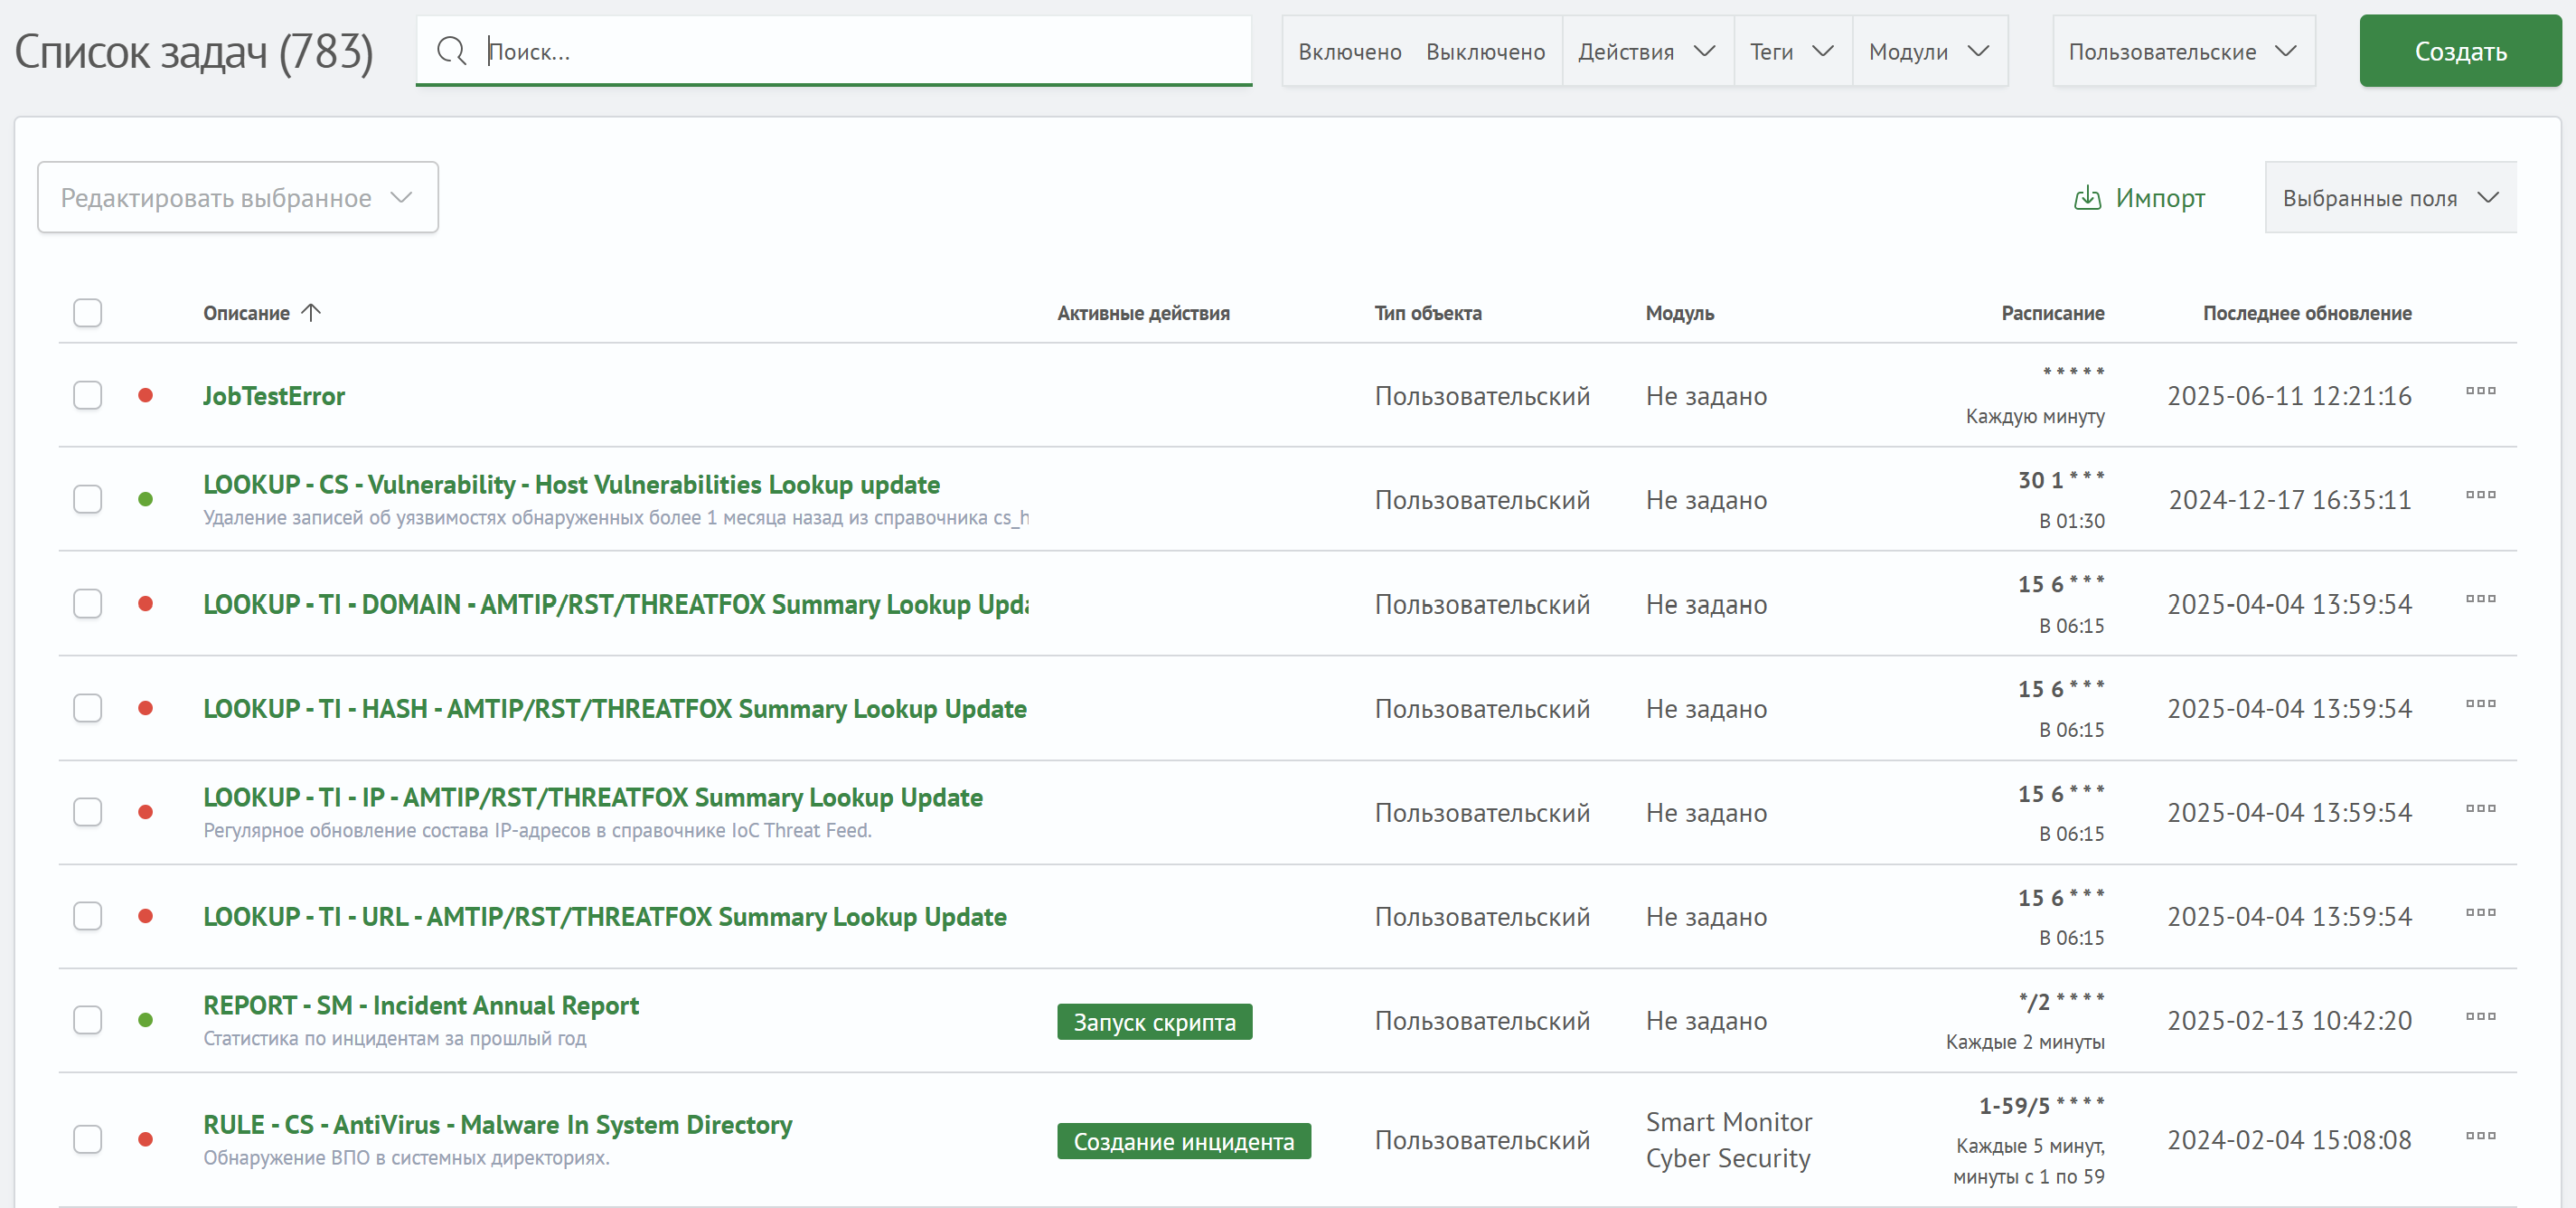Select the checkbox for the LOOKUP - TI - URL task
Screen dimensions: 2576x1208
[88, 917]
